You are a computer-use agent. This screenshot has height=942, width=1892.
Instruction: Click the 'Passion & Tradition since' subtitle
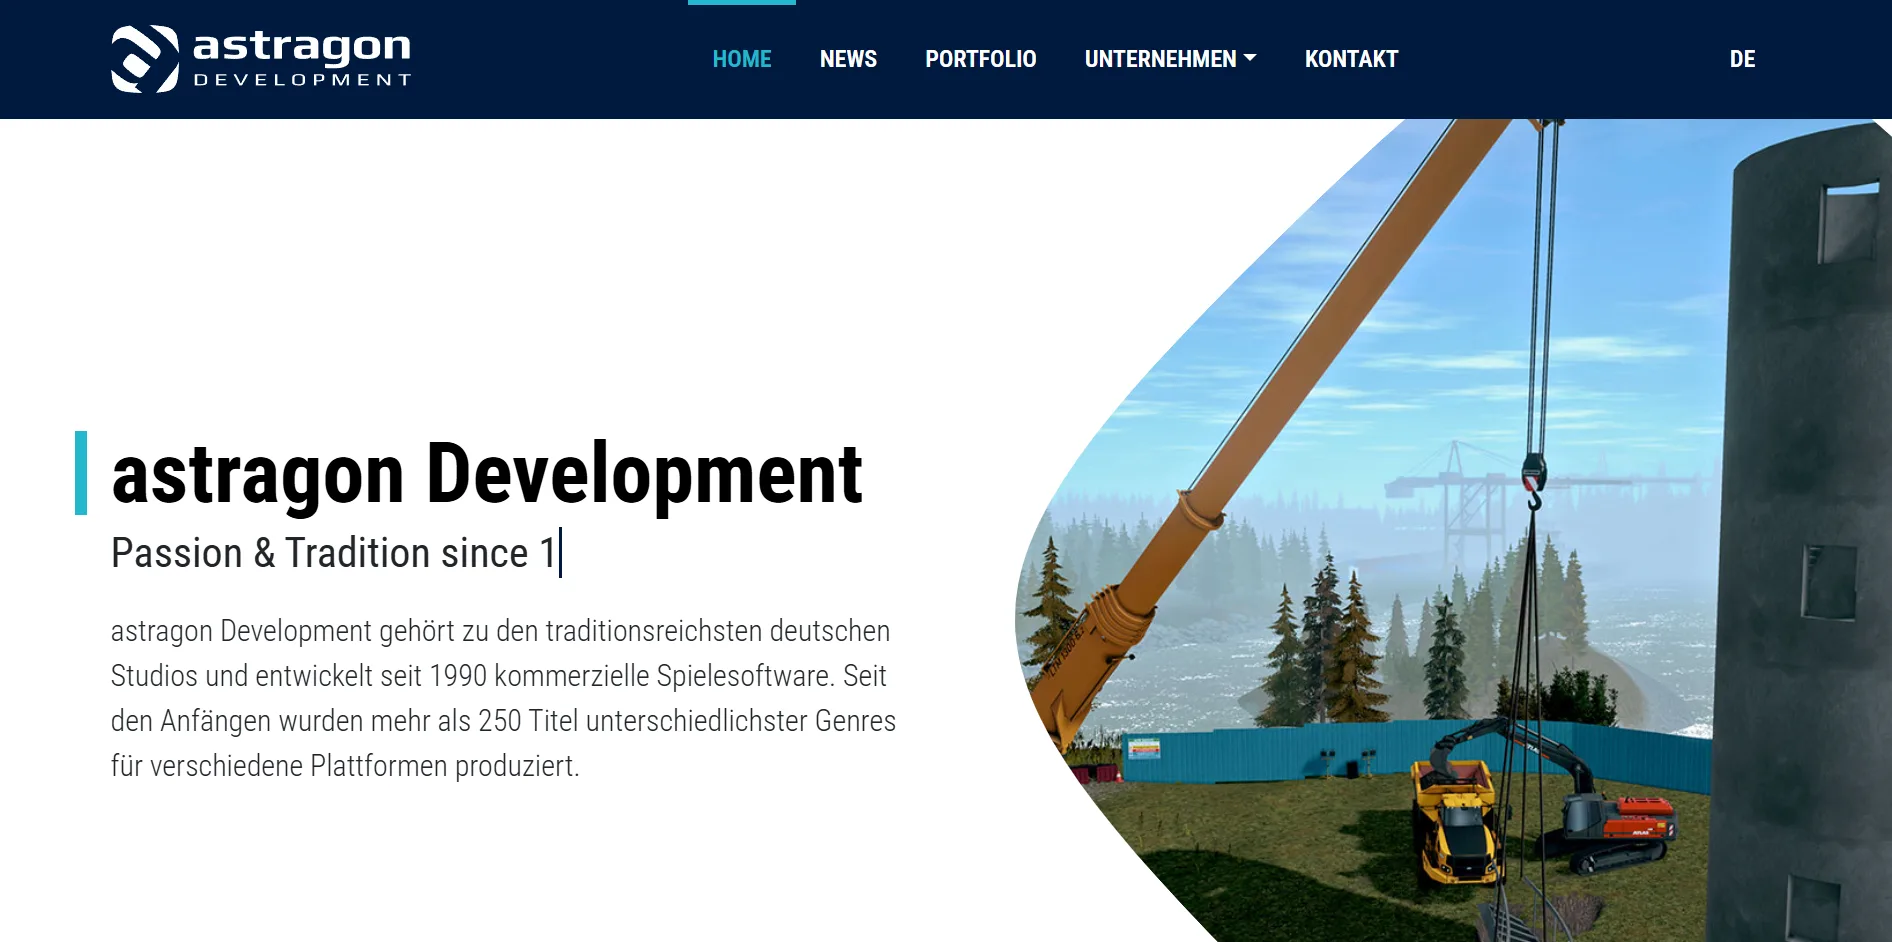(x=334, y=553)
